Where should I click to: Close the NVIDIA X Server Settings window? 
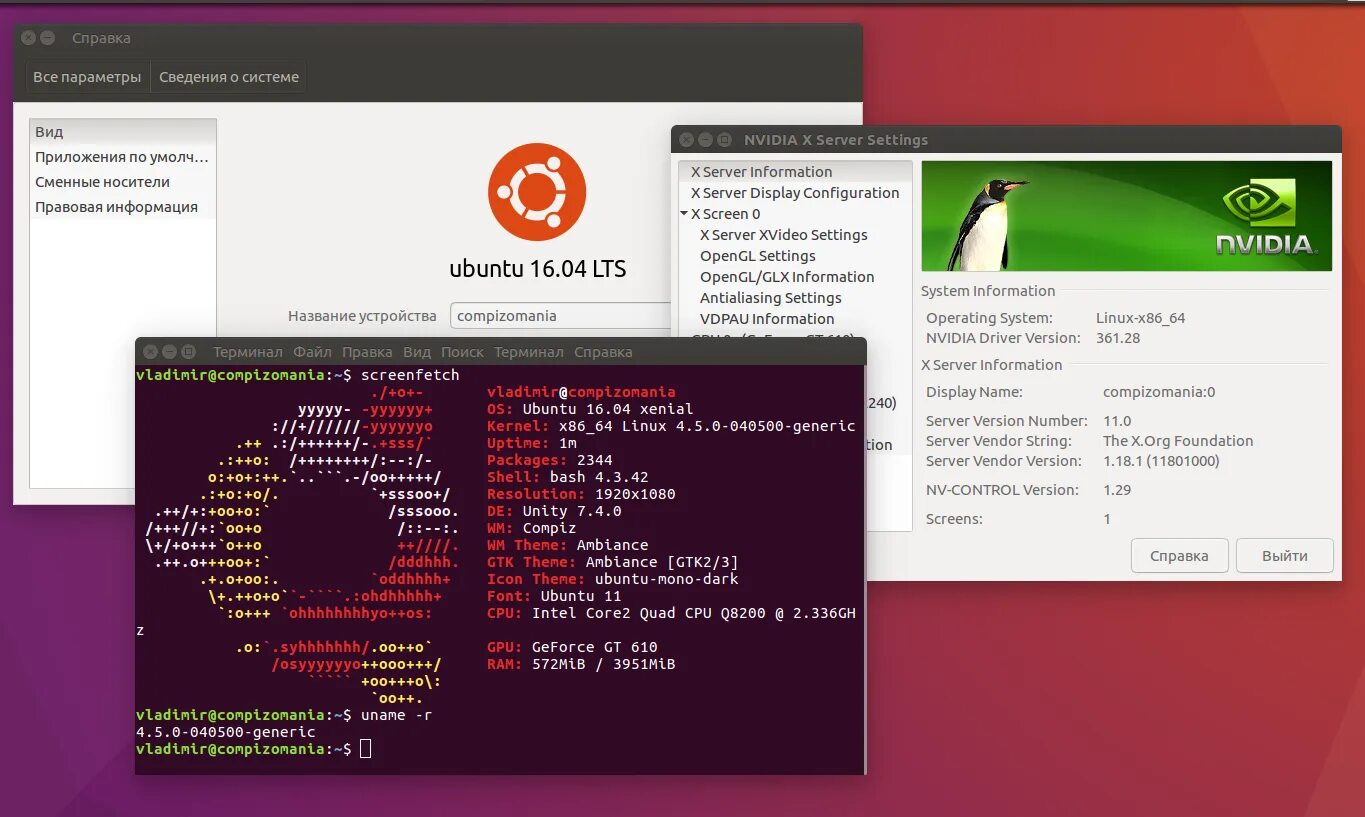tap(687, 140)
